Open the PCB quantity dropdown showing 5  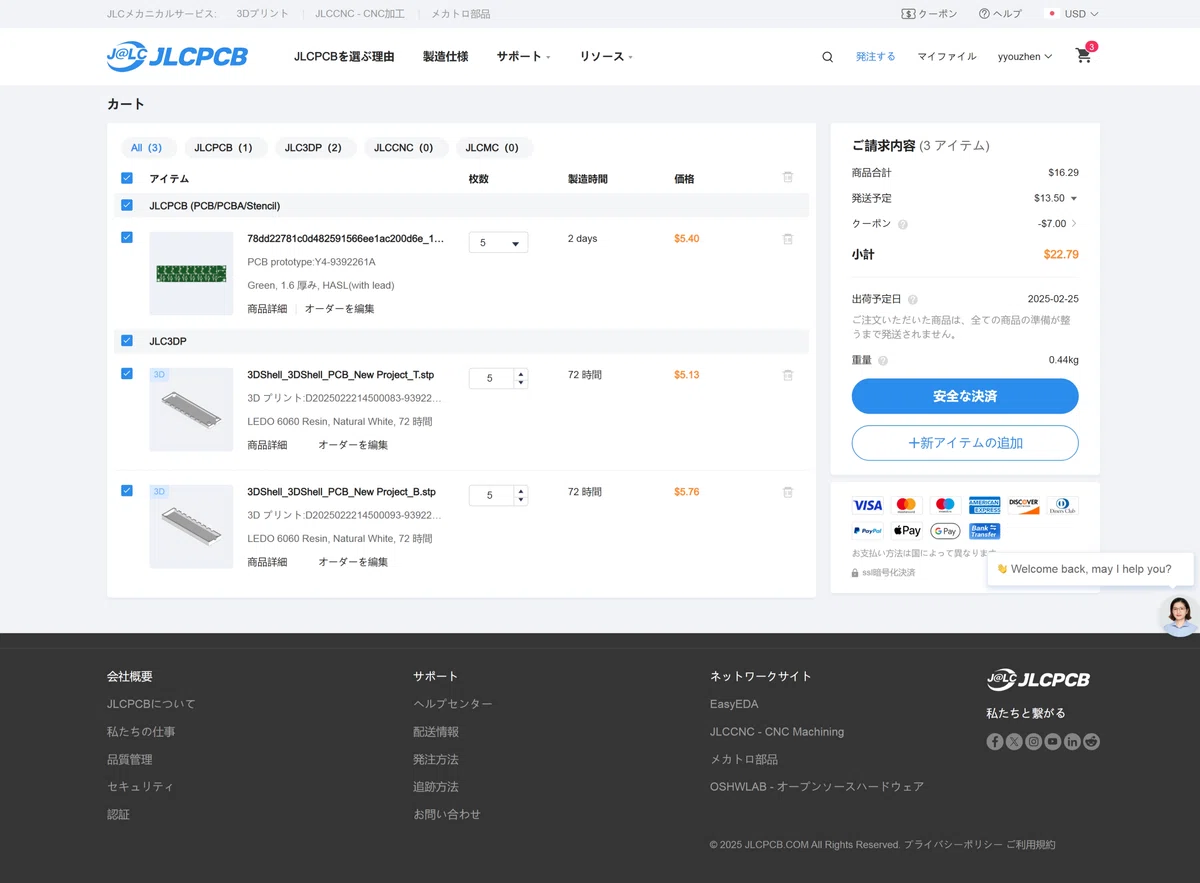[x=498, y=243]
